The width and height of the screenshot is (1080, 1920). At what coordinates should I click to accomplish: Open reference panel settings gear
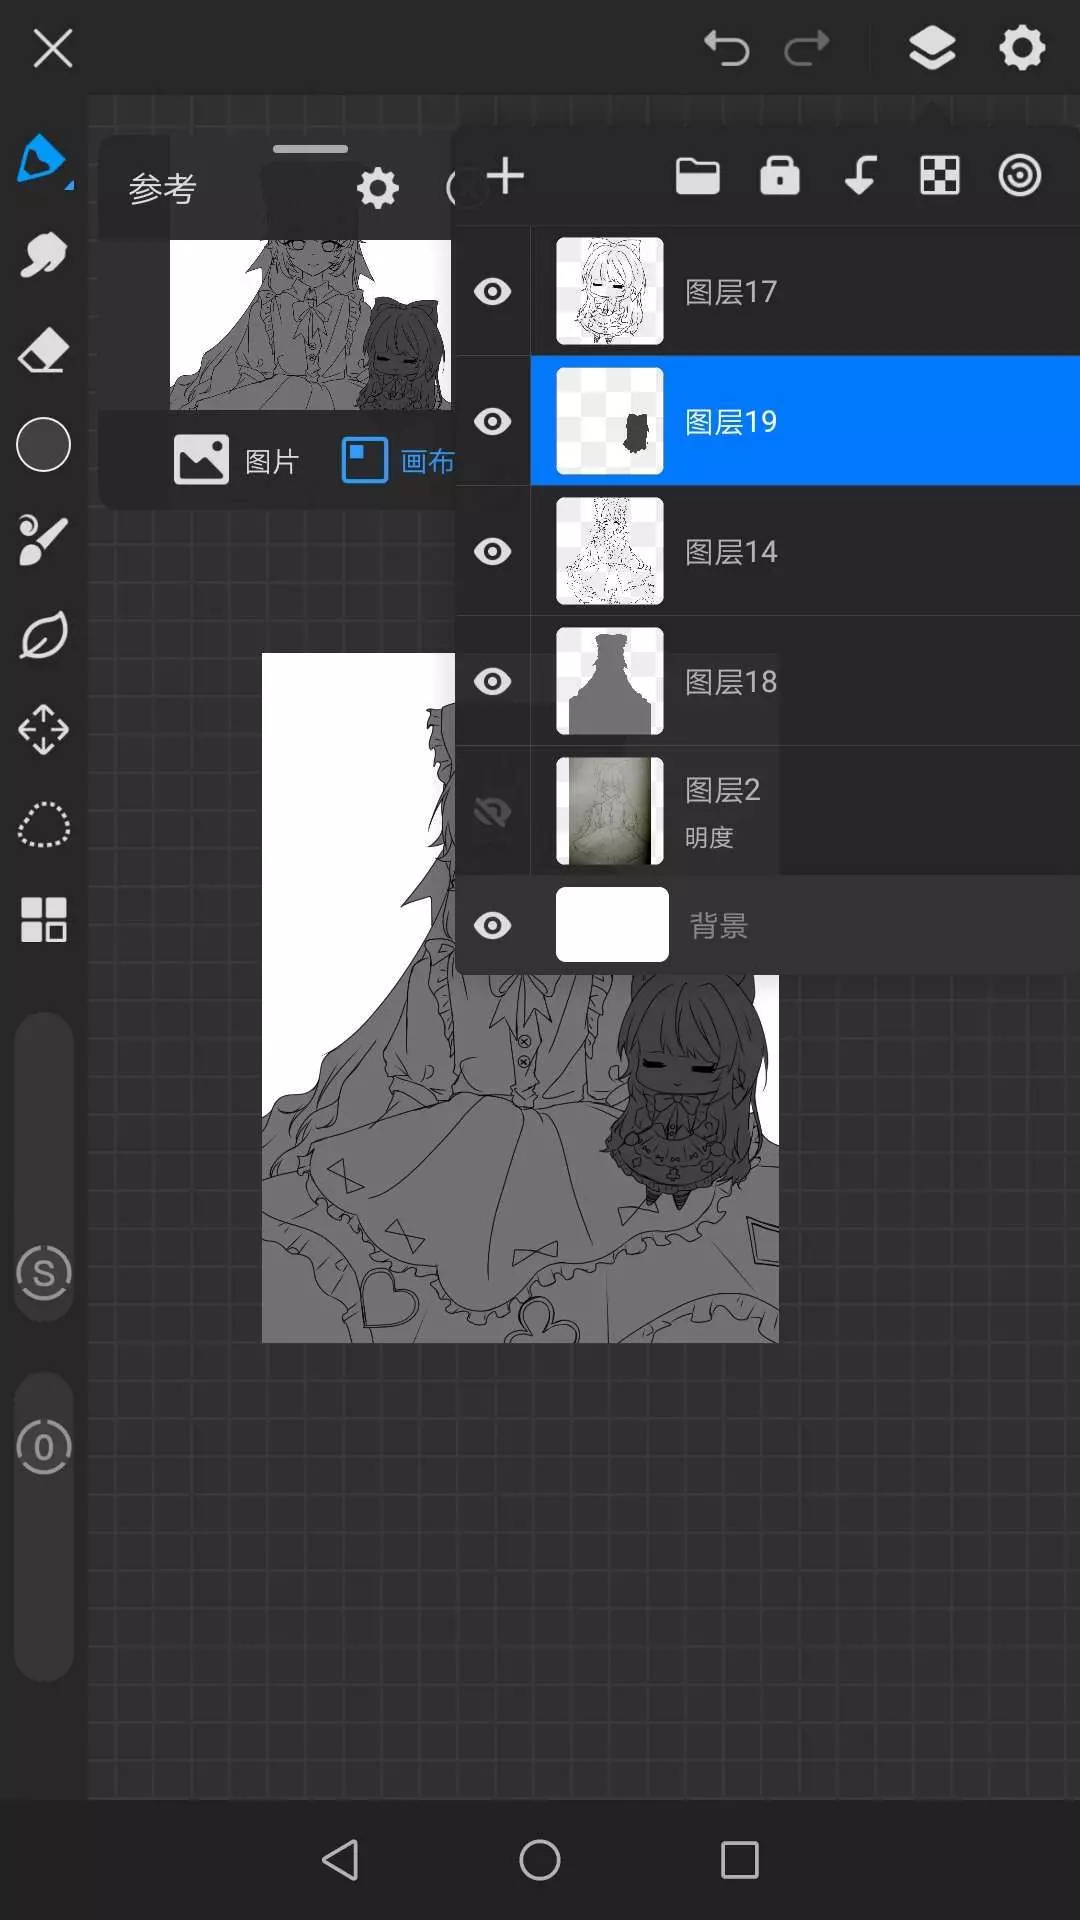point(377,188)
